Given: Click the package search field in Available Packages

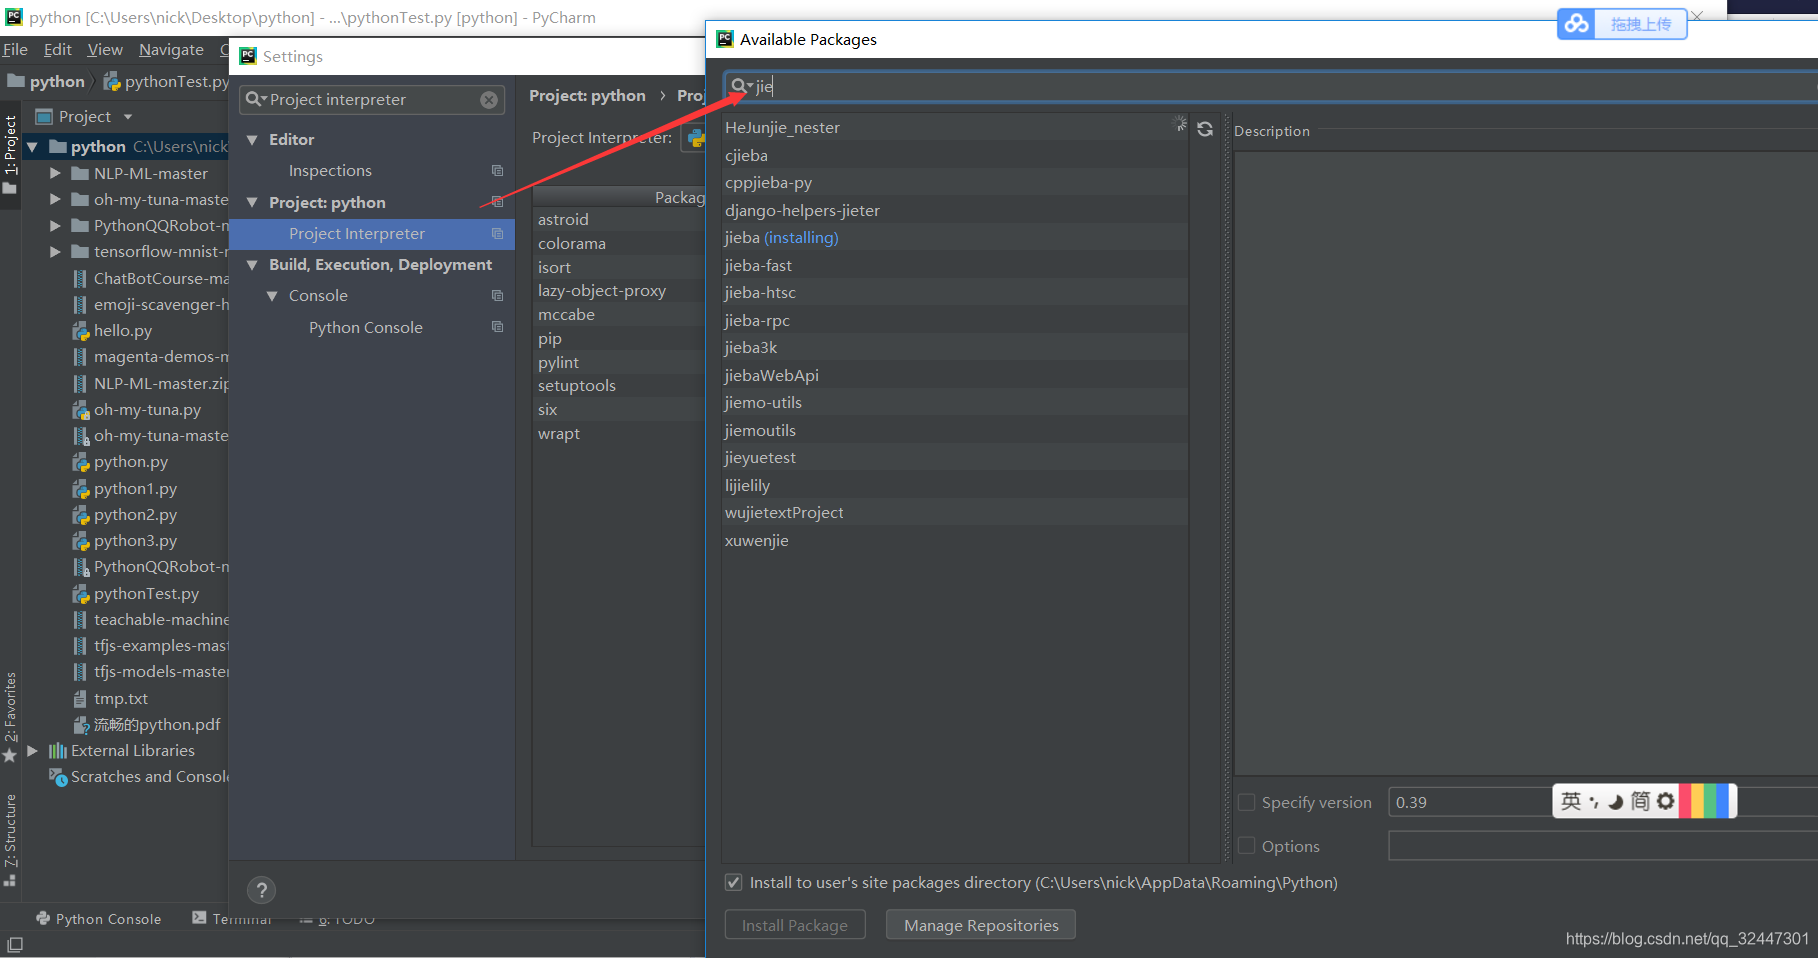Looking at the screenshot, I should (x=1270, y=86).
